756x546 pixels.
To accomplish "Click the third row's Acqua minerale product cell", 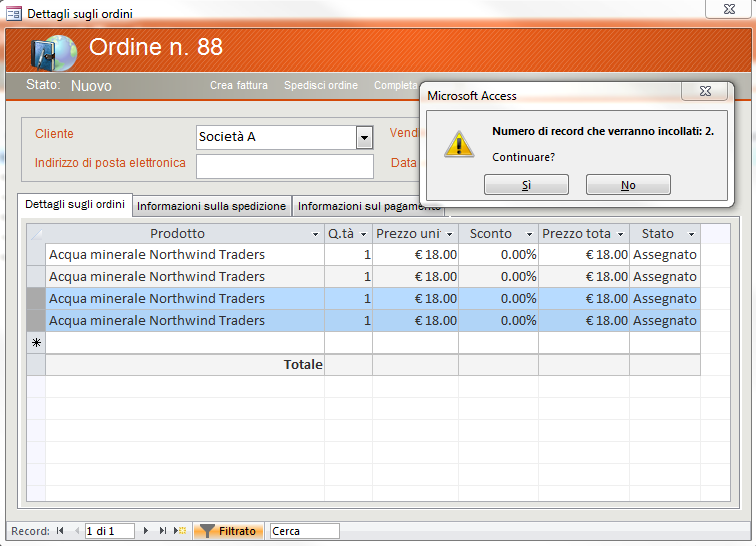I will point(185,299).
